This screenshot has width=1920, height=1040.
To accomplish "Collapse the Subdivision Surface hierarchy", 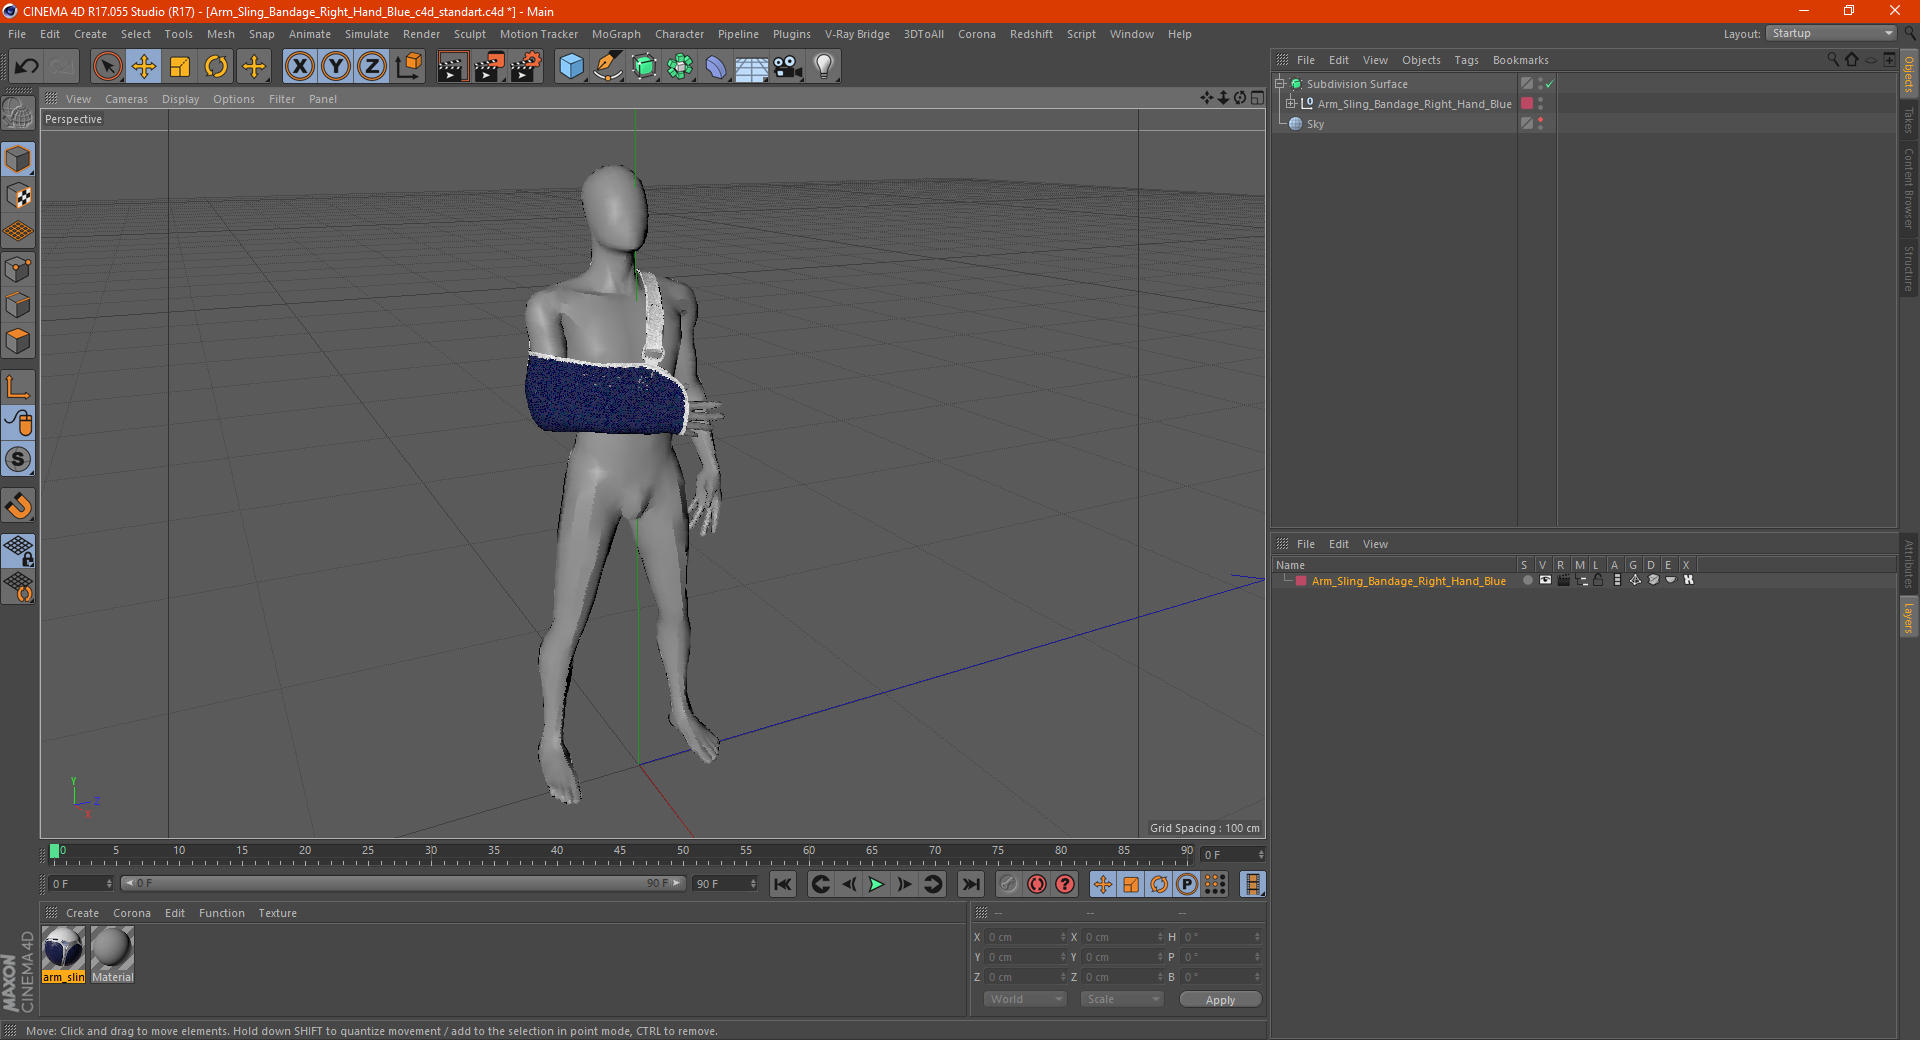I will pyautogui.click(x=1279, y=84).
